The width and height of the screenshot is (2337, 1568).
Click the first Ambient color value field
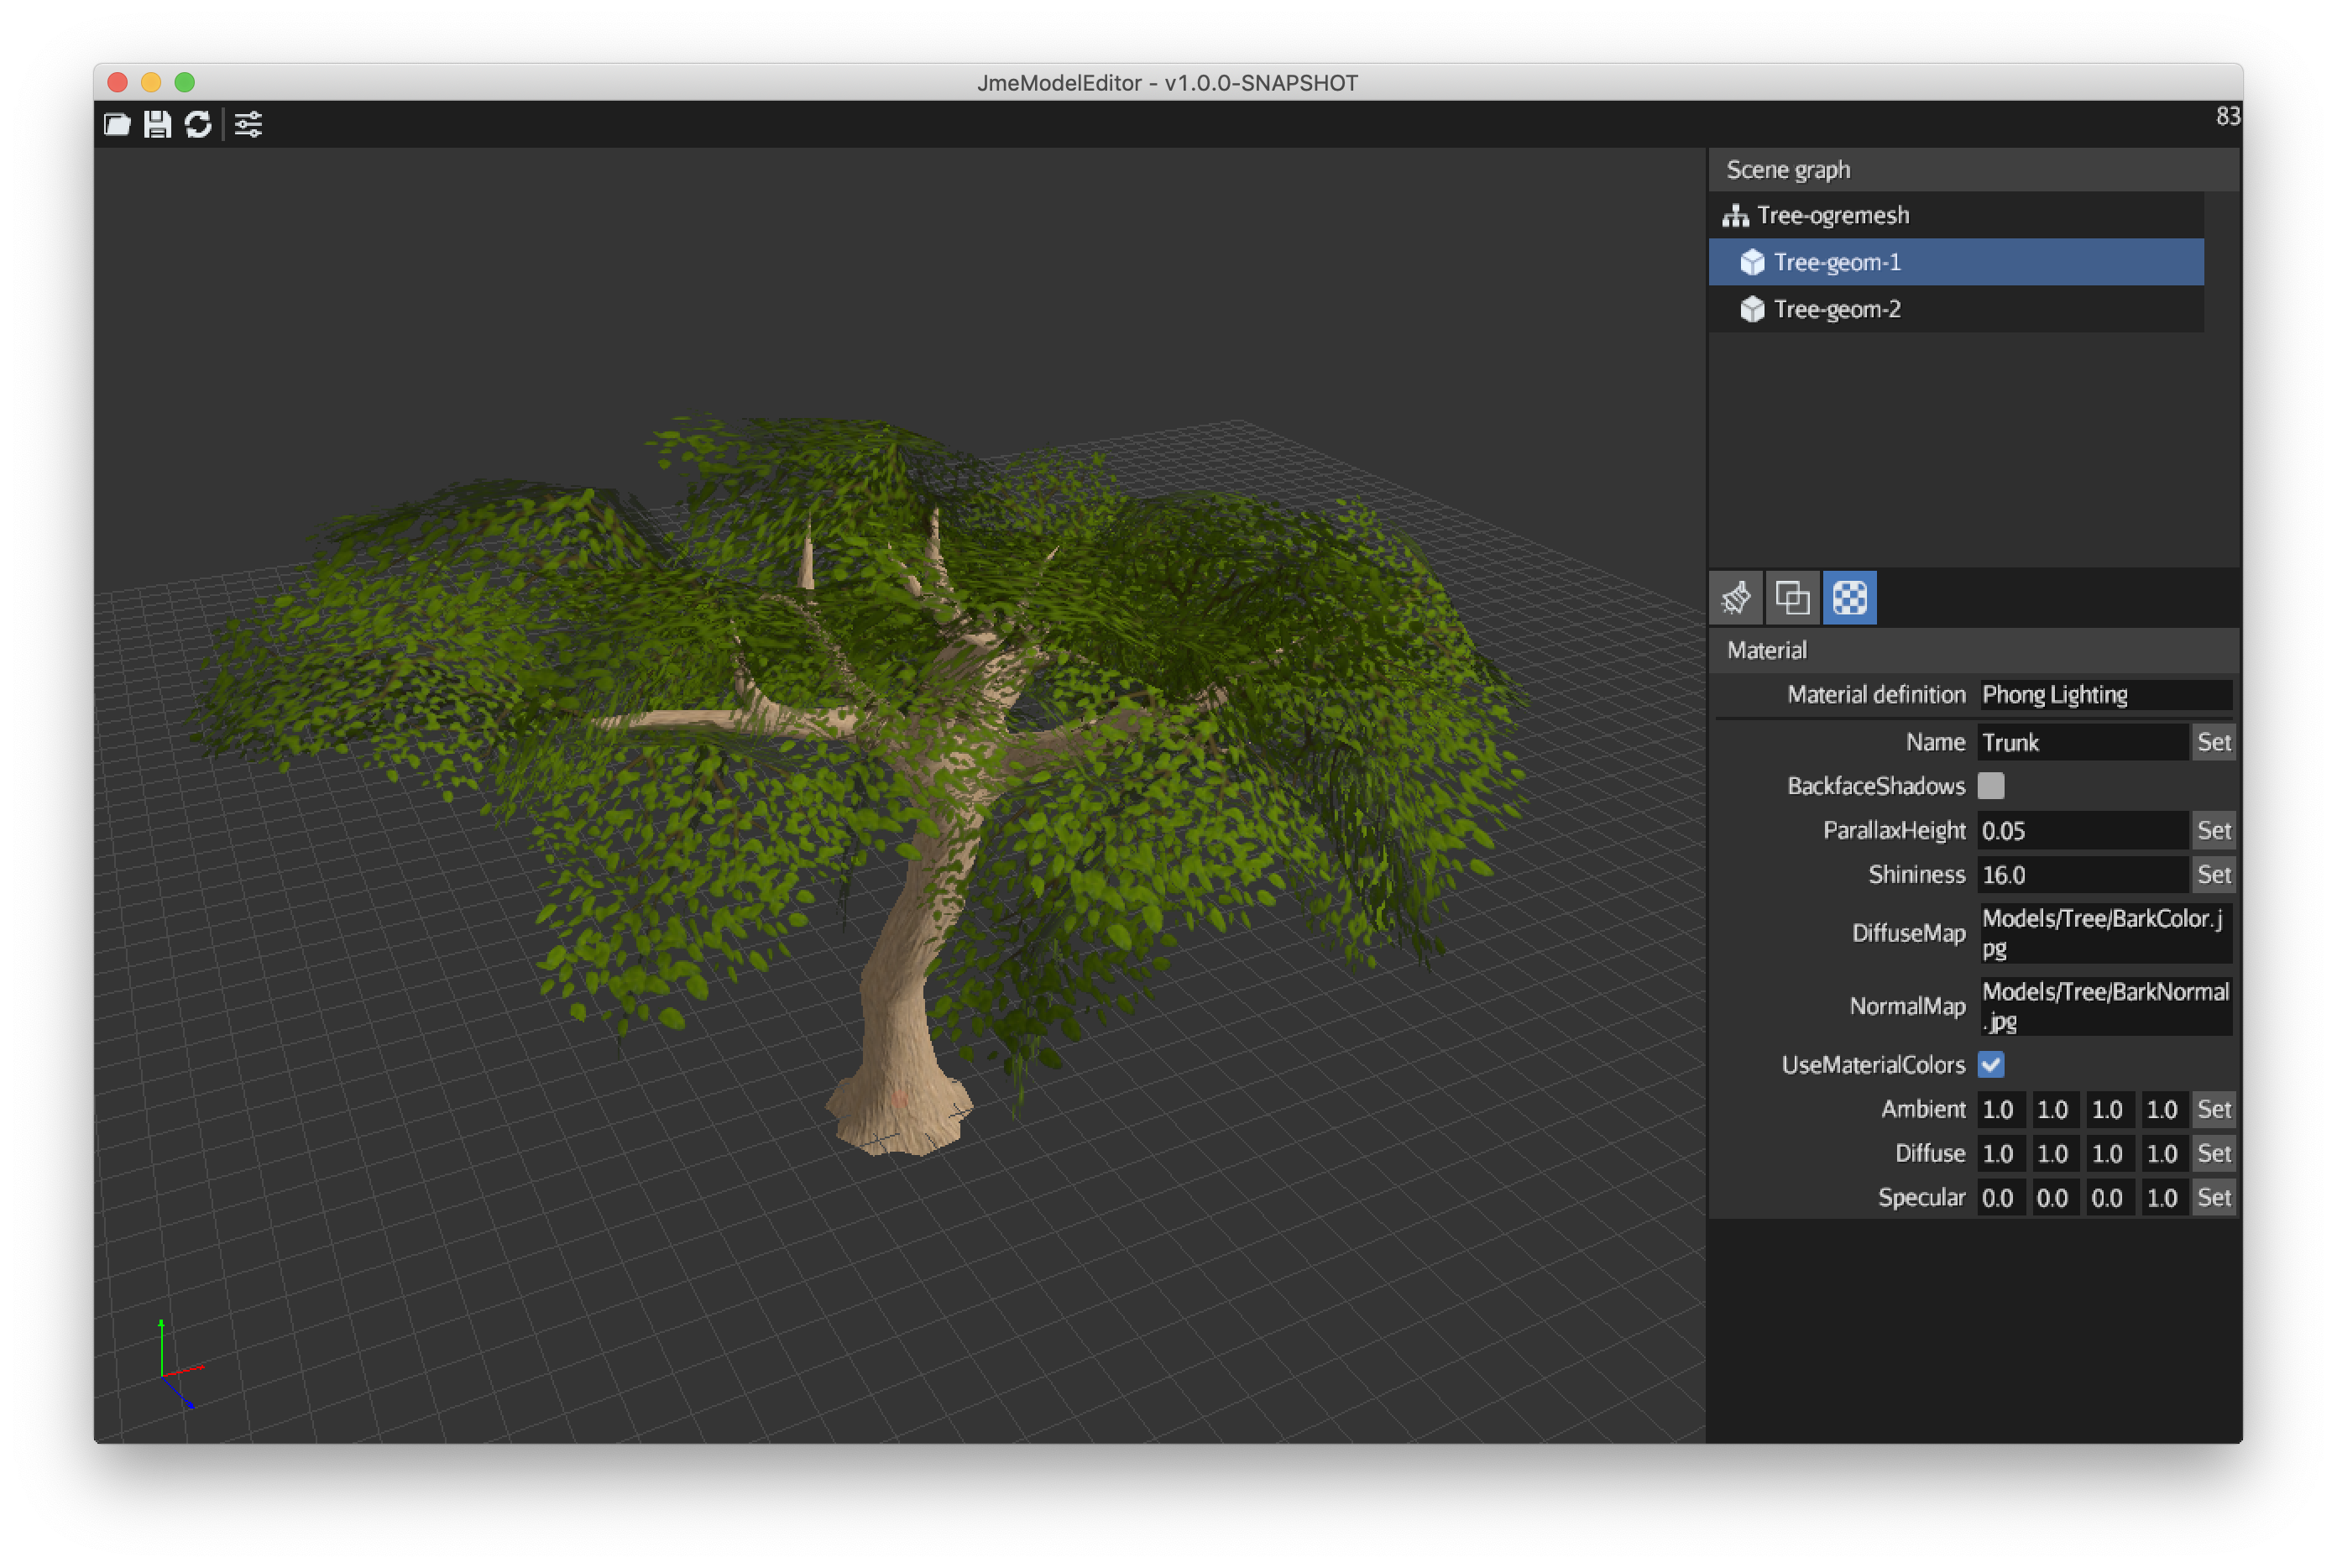pyautogui.click(x=2000, y=1110)
